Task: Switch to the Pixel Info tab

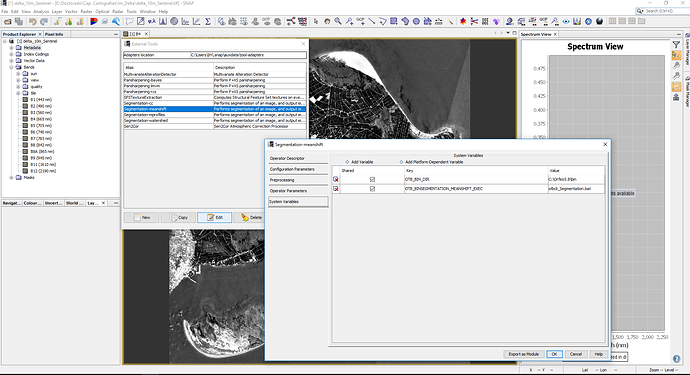Action: [54, 34]
